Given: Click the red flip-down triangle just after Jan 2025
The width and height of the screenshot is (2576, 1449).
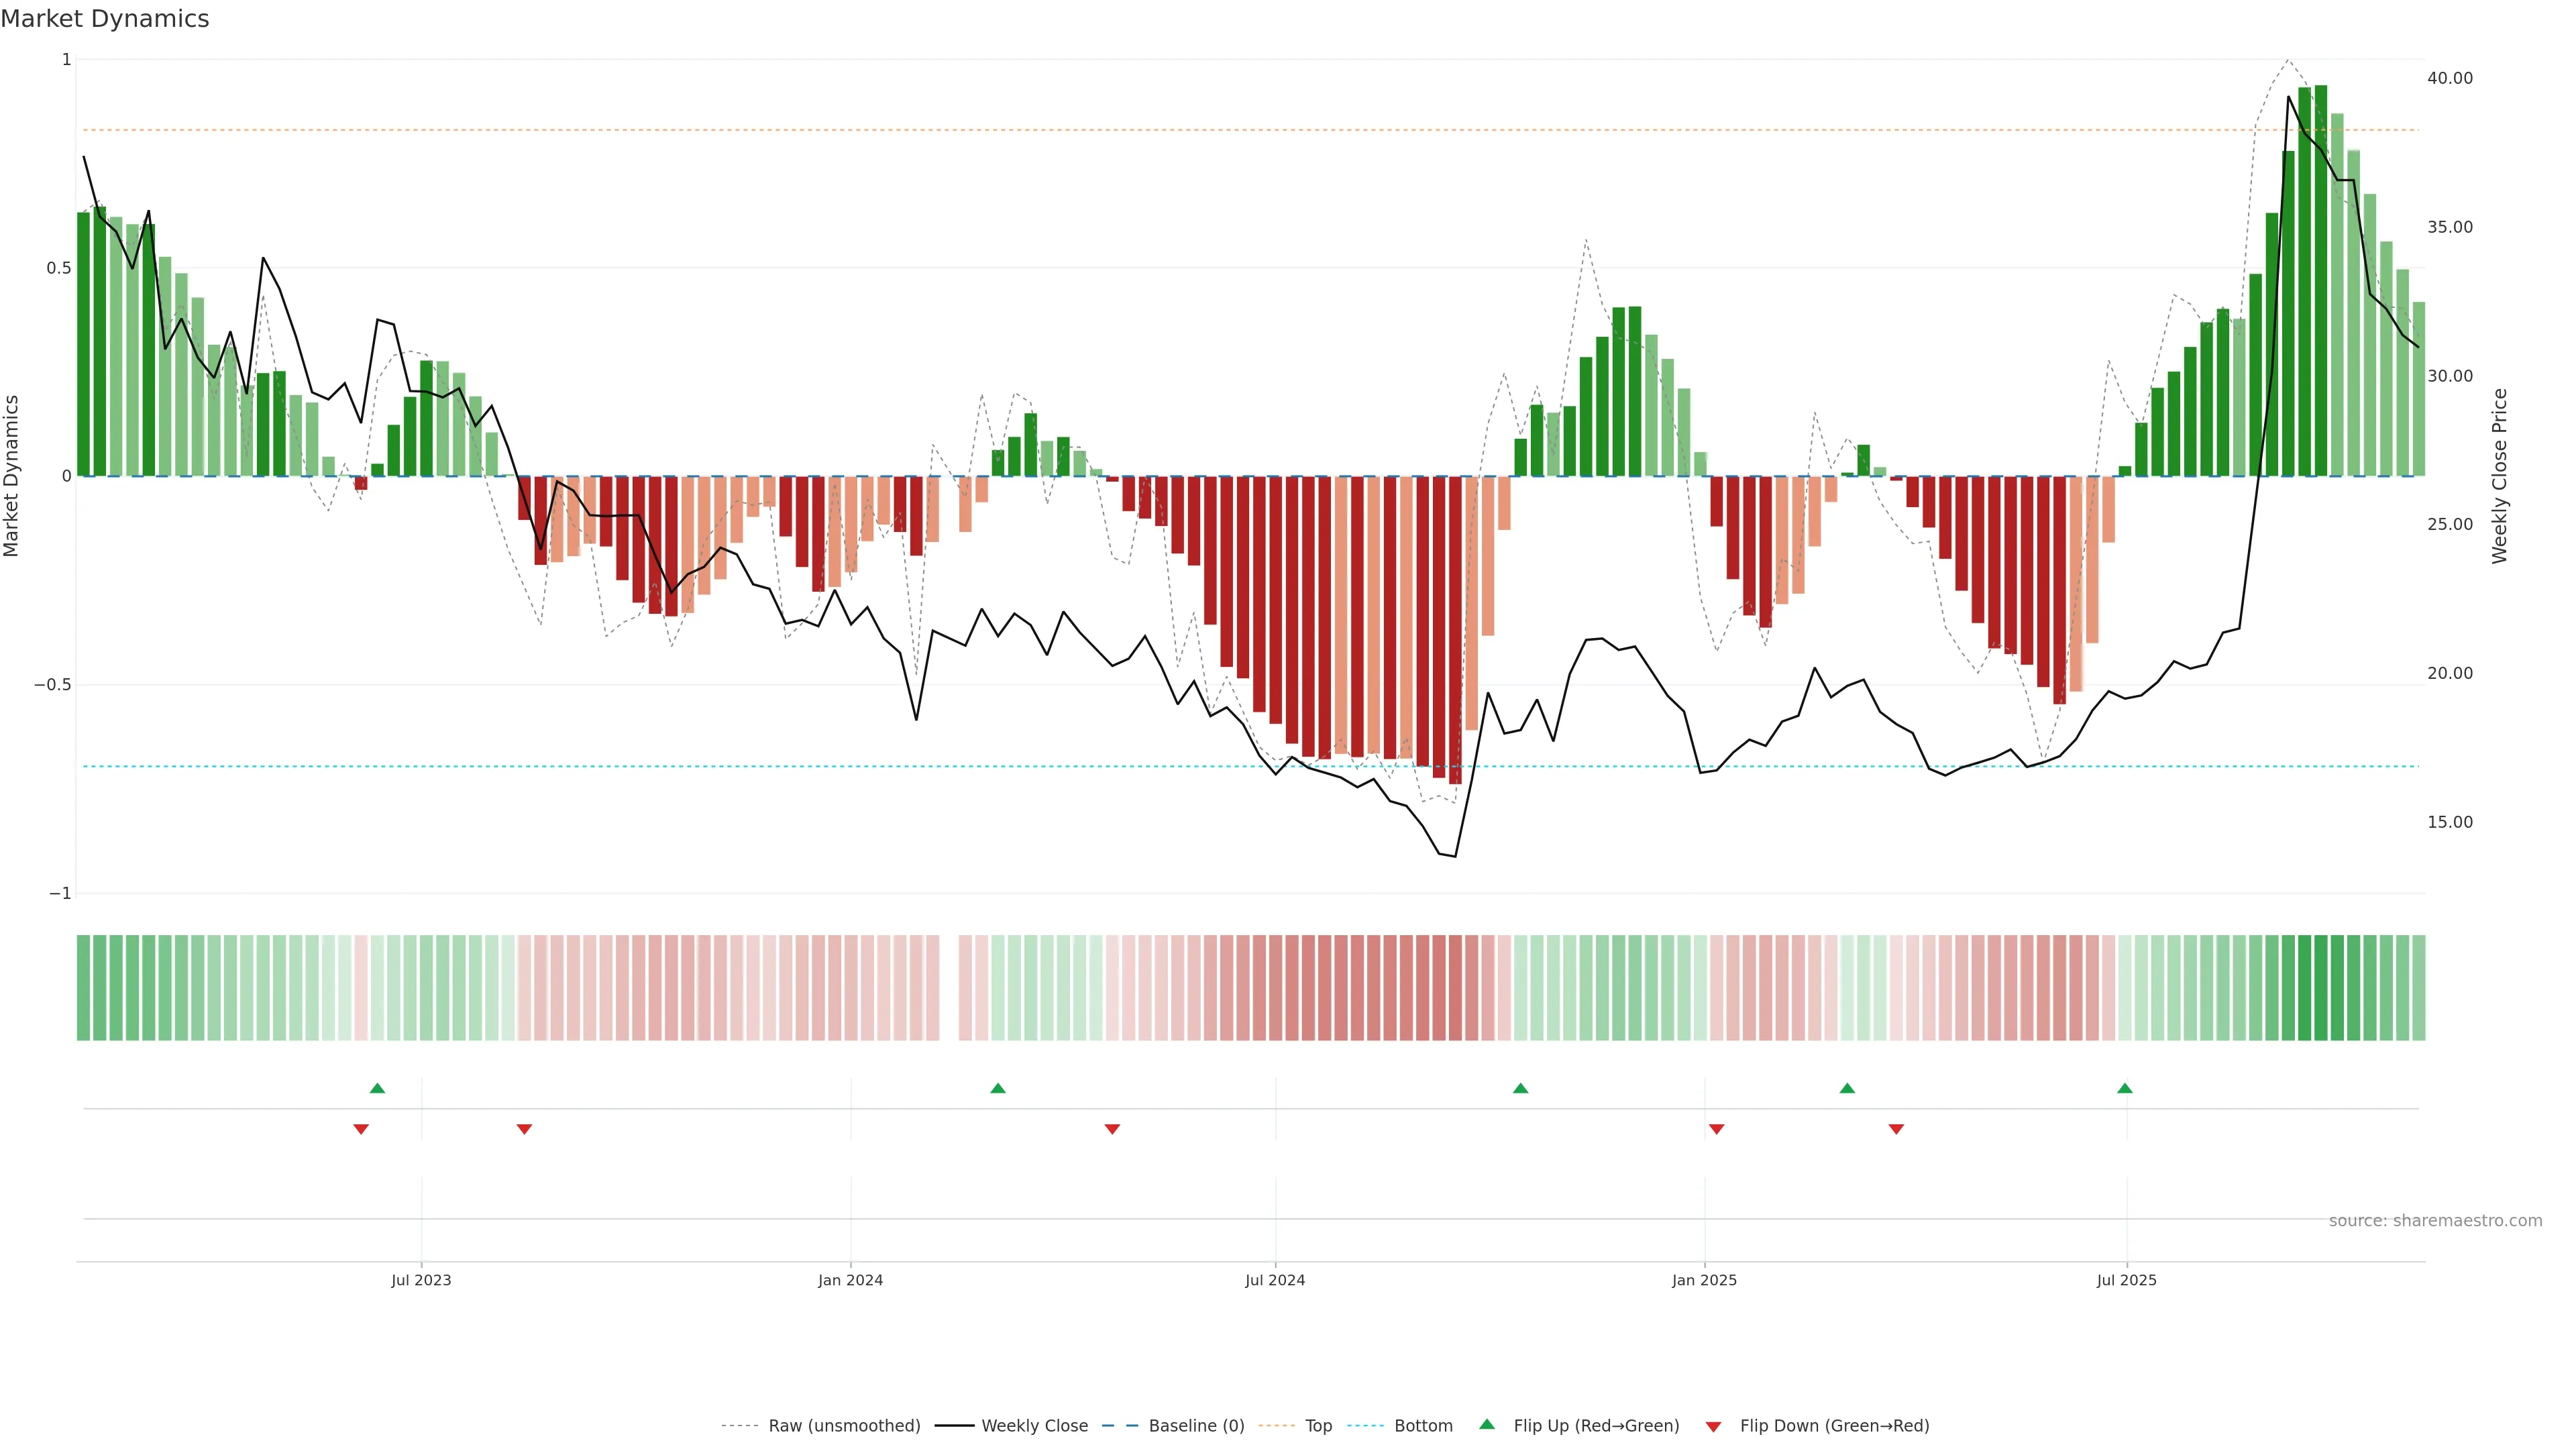Looking at the screenshot, I should (x=1716, y=1129).
